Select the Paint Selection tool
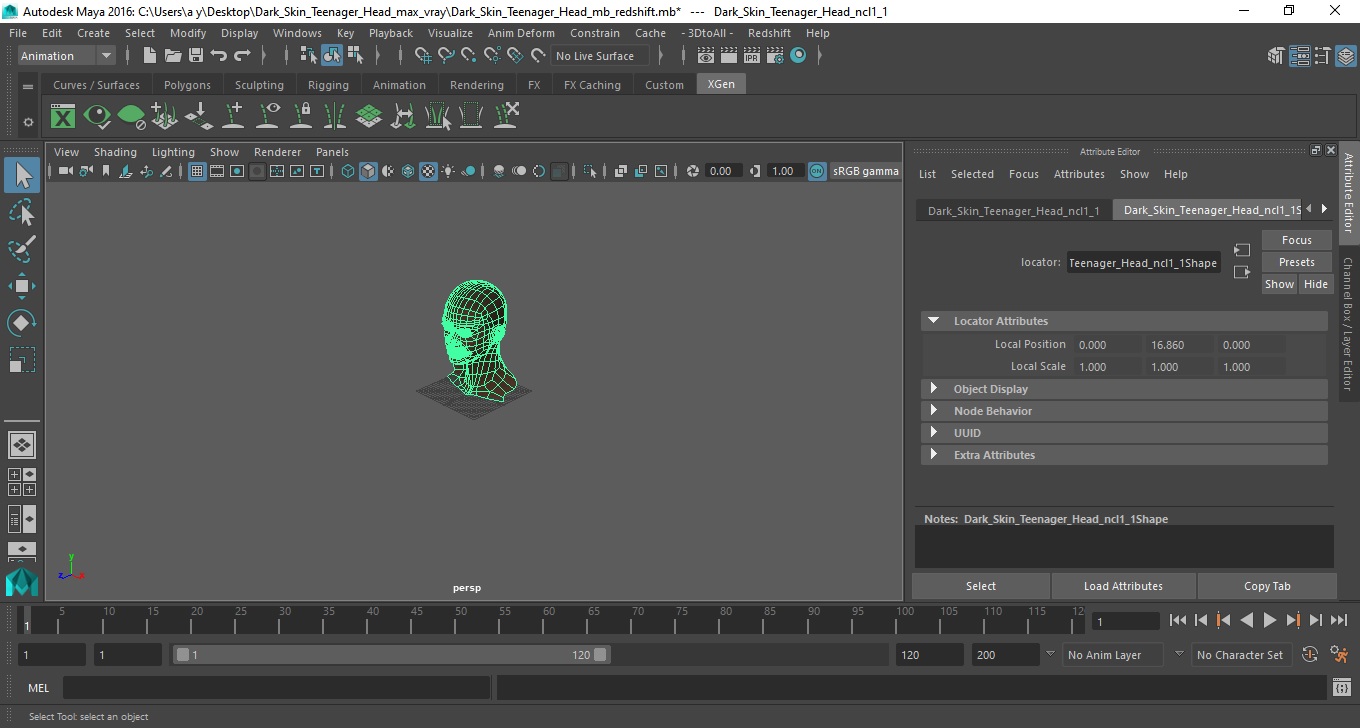Screen dimensions: 1360x728 click(22, 248)
